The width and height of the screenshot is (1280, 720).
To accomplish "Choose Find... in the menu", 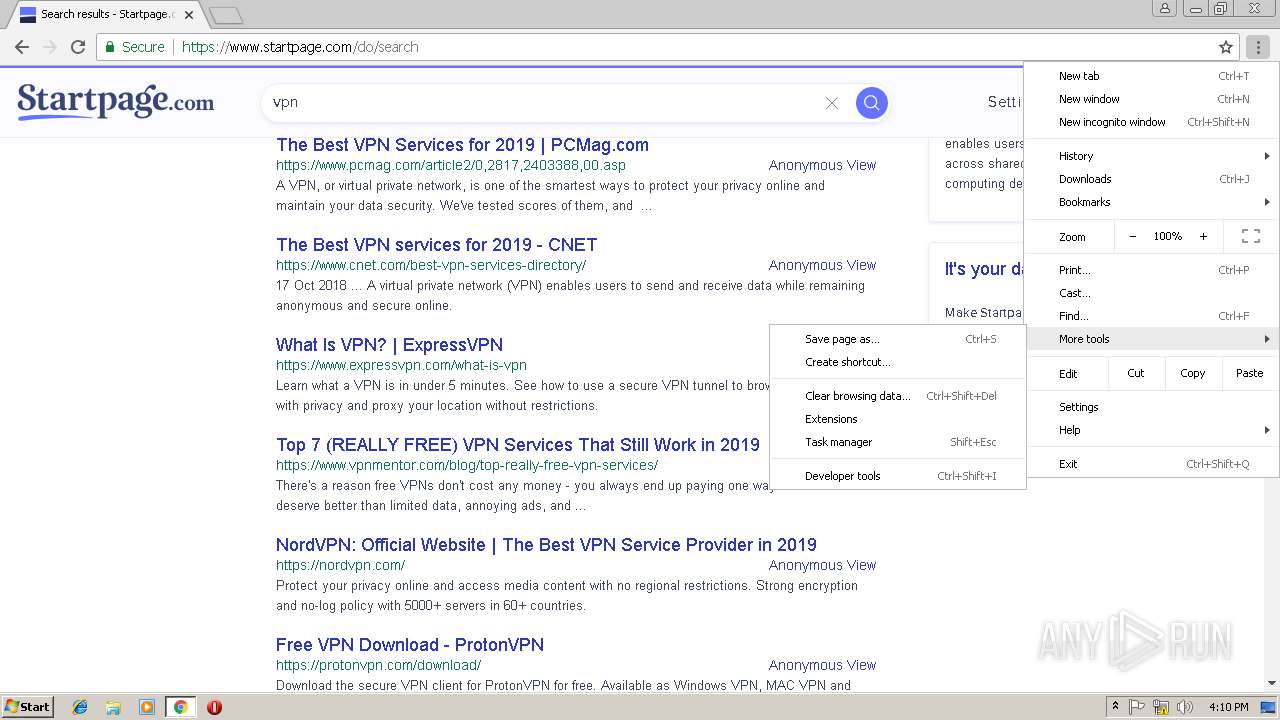I will pos(1152,316).
